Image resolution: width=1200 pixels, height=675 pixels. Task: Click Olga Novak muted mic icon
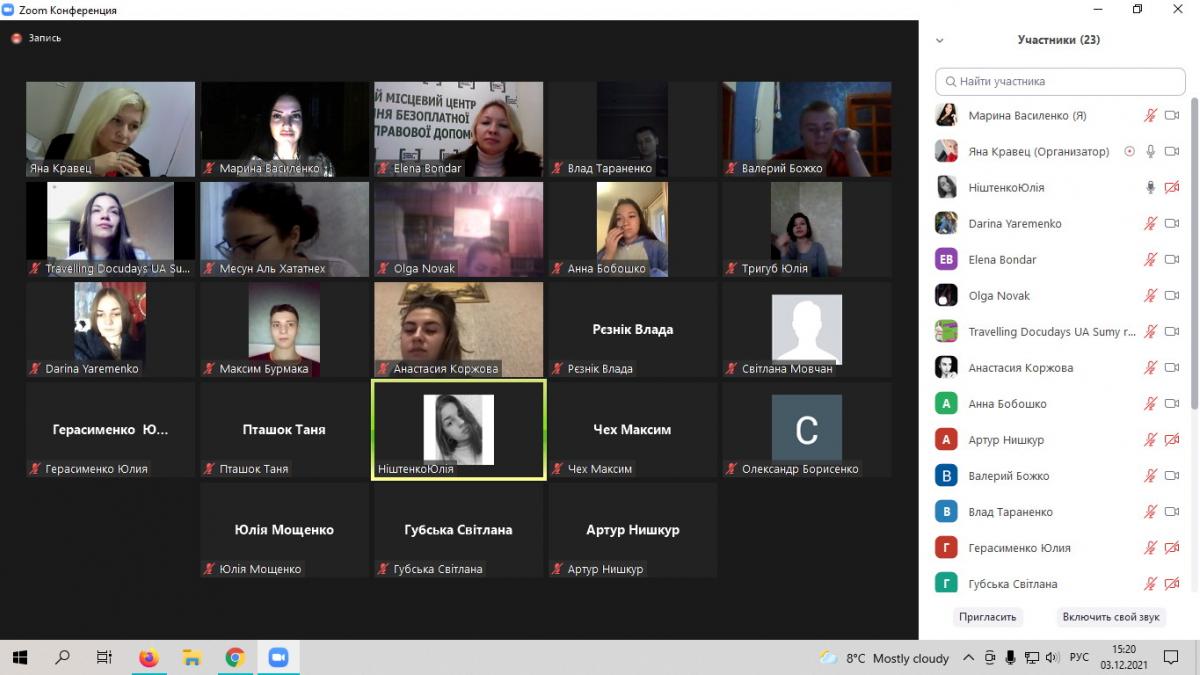point(1151,296)
